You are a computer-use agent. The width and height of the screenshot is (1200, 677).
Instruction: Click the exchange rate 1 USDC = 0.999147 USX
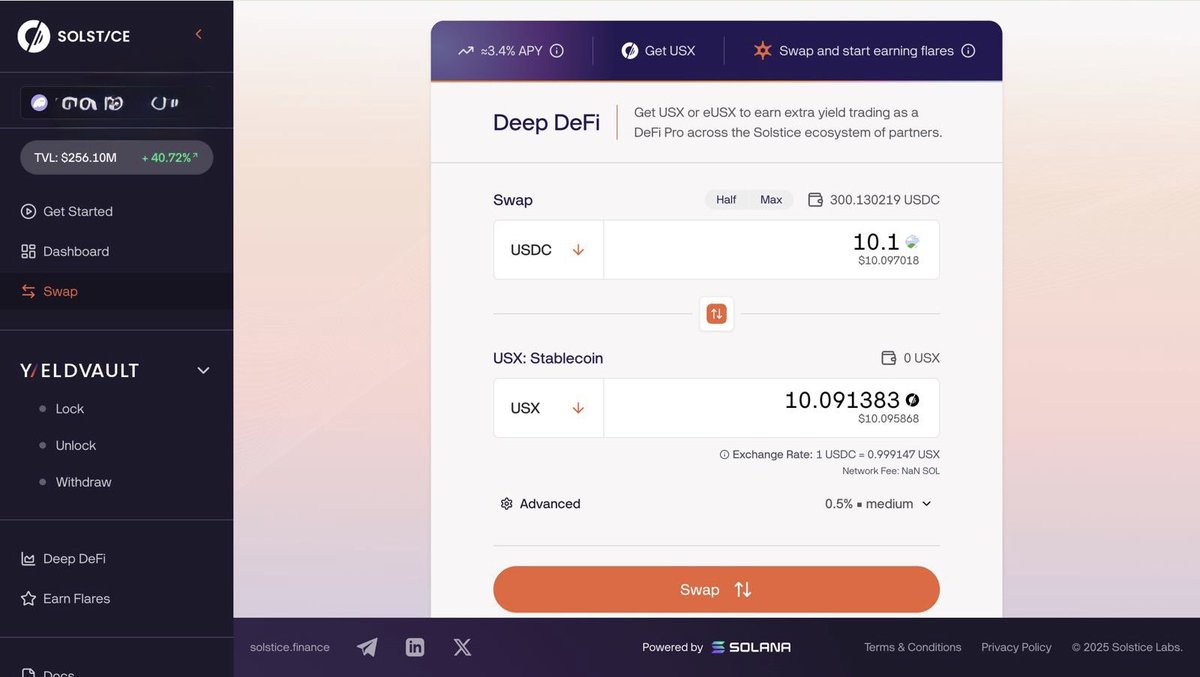[878, 454]
